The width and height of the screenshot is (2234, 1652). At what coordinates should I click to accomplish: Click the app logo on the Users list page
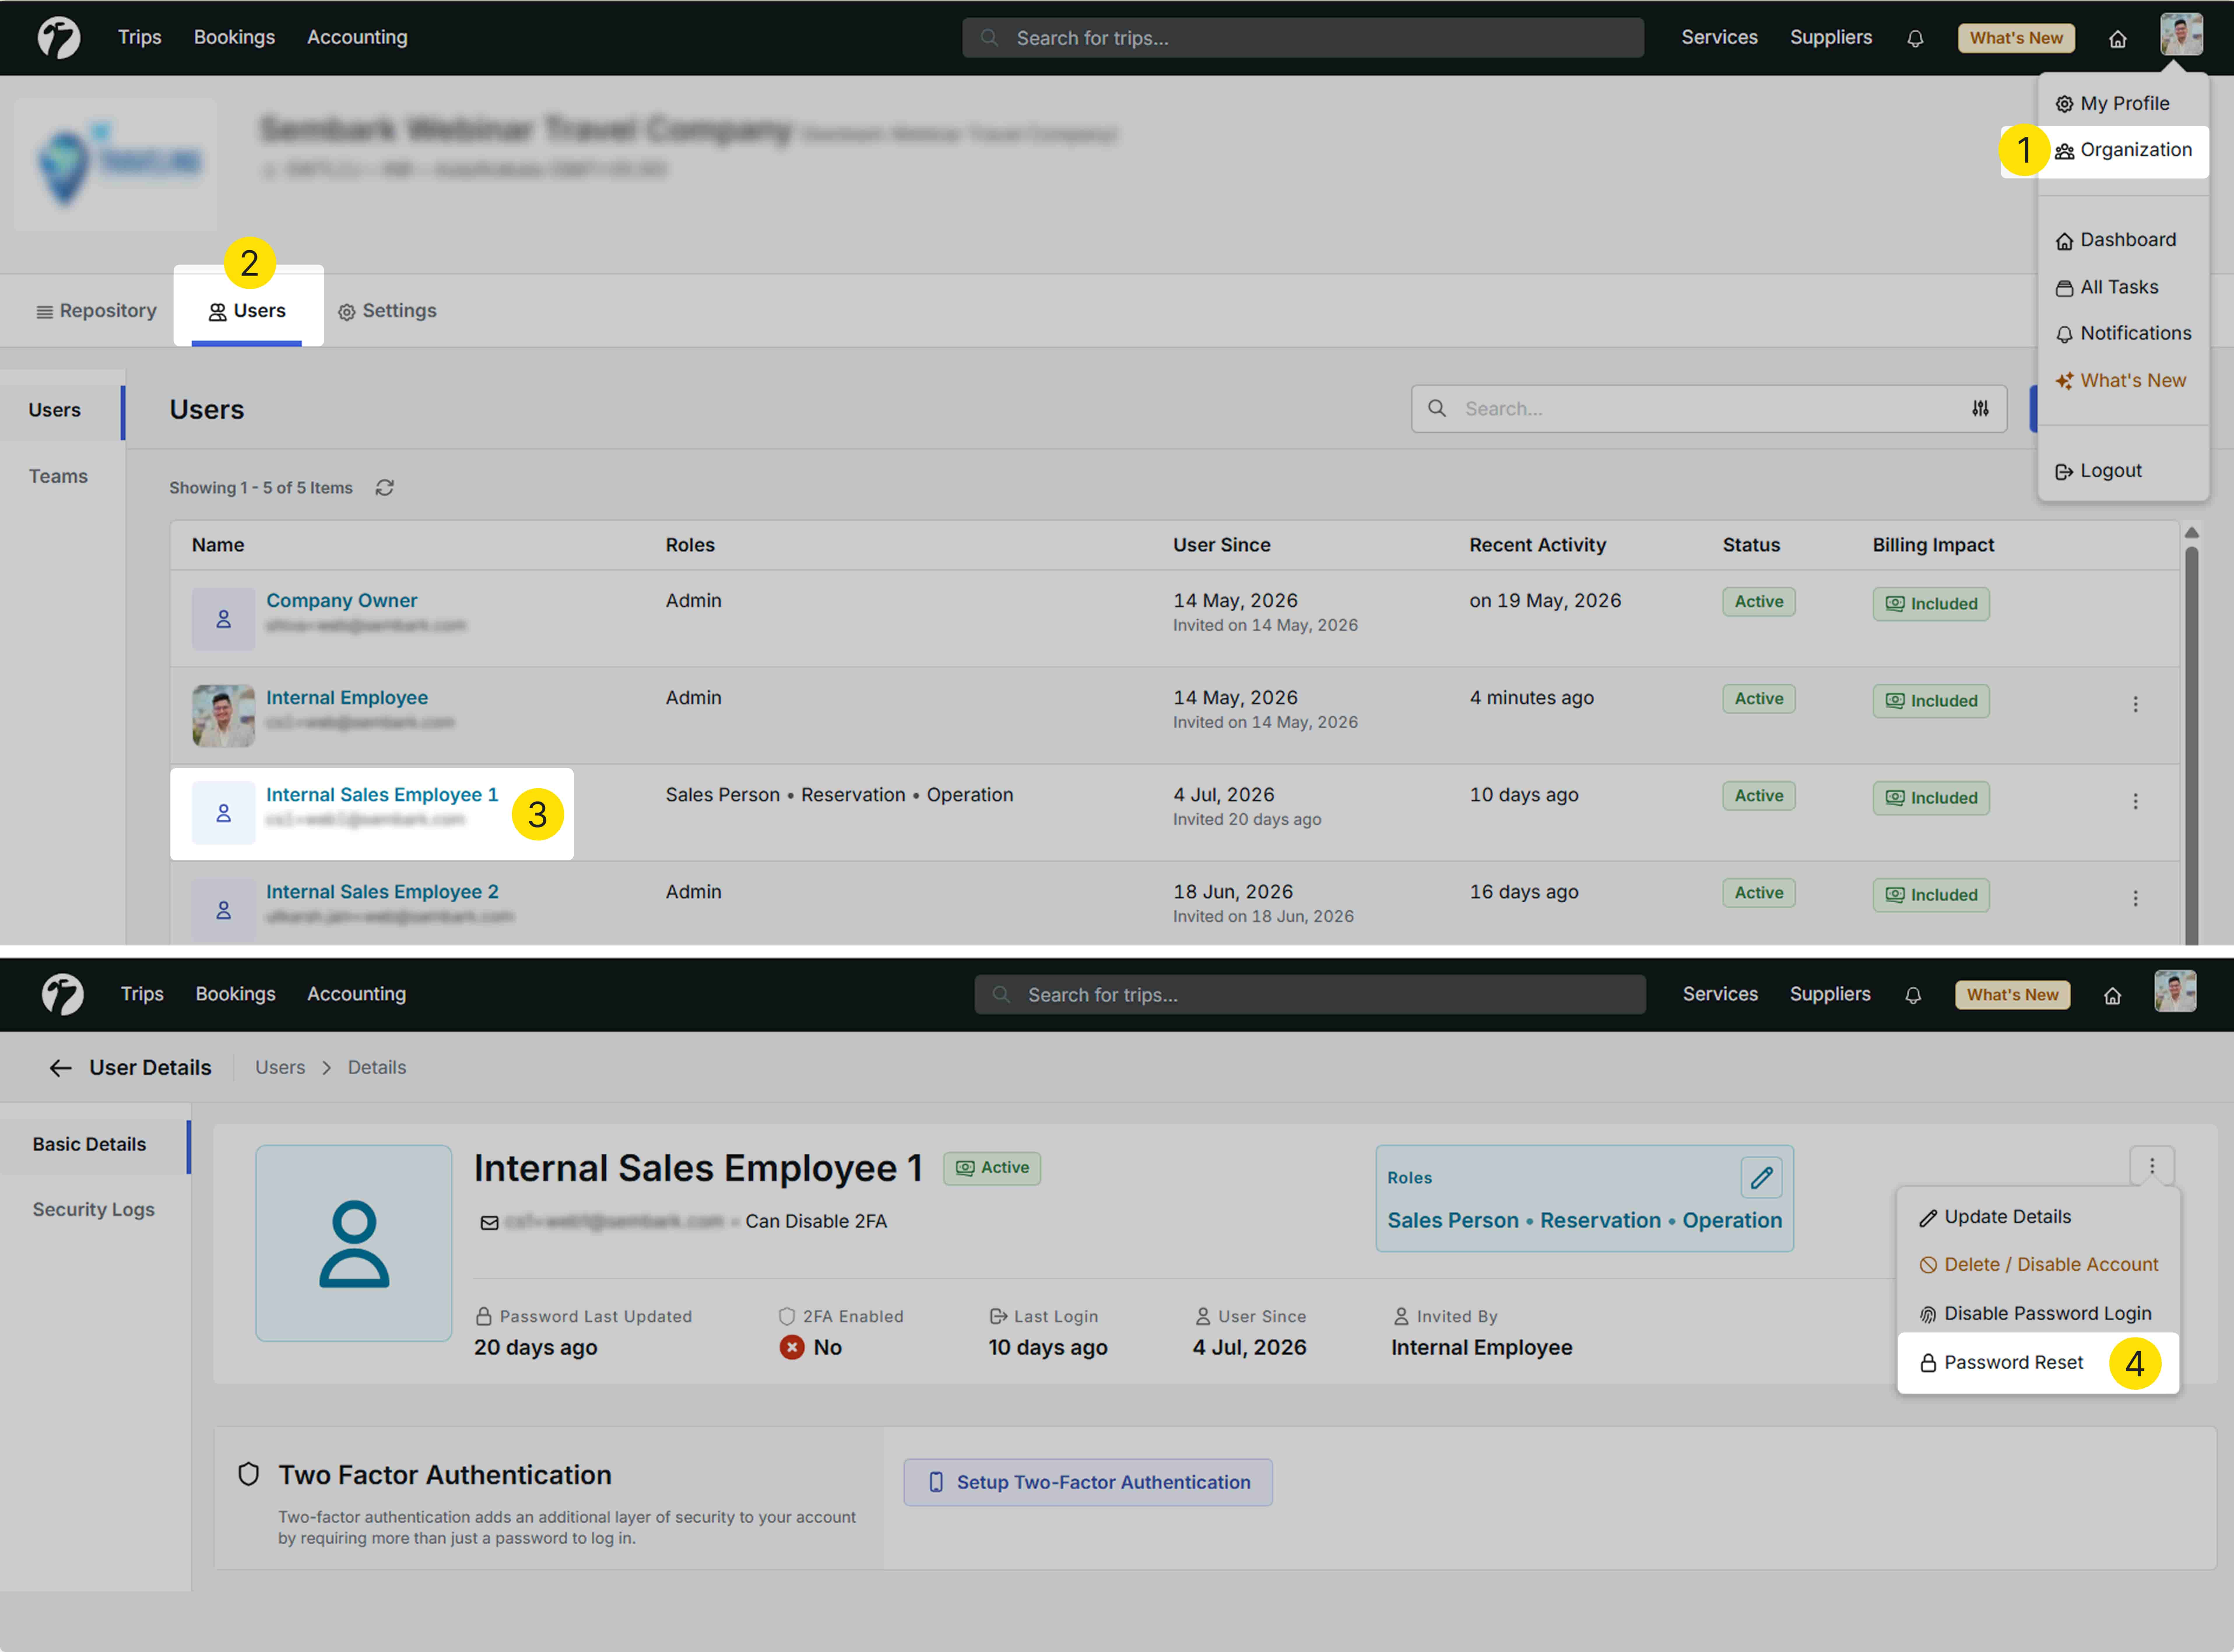(59, 38)
